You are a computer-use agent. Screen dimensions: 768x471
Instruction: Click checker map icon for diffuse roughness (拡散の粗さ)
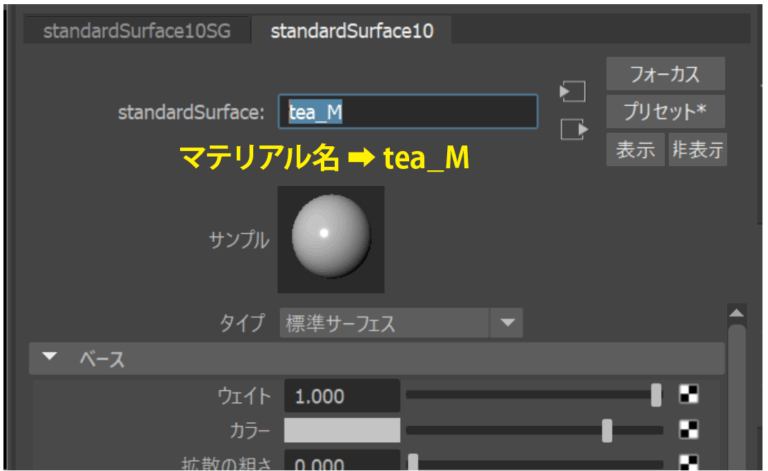688,462
